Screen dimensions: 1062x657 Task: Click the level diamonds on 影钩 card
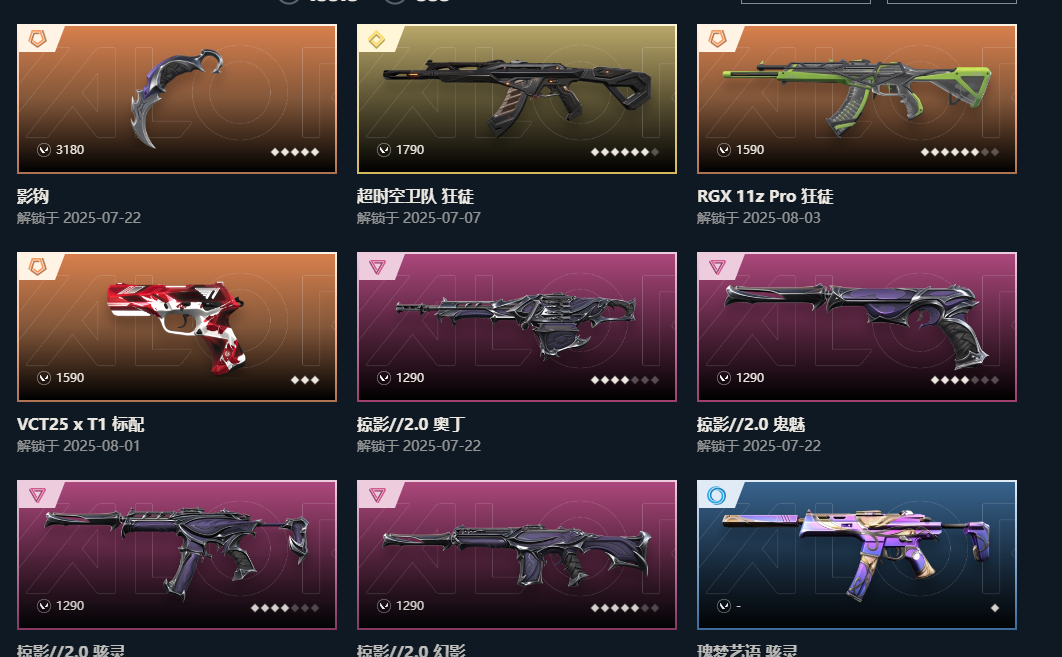[295, 152]
